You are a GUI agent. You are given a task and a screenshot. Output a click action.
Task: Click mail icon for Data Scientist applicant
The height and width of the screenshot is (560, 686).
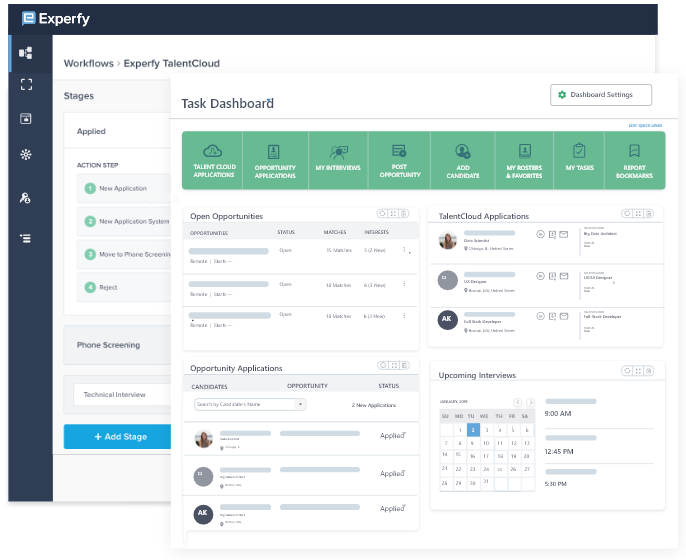coord(564,234)
